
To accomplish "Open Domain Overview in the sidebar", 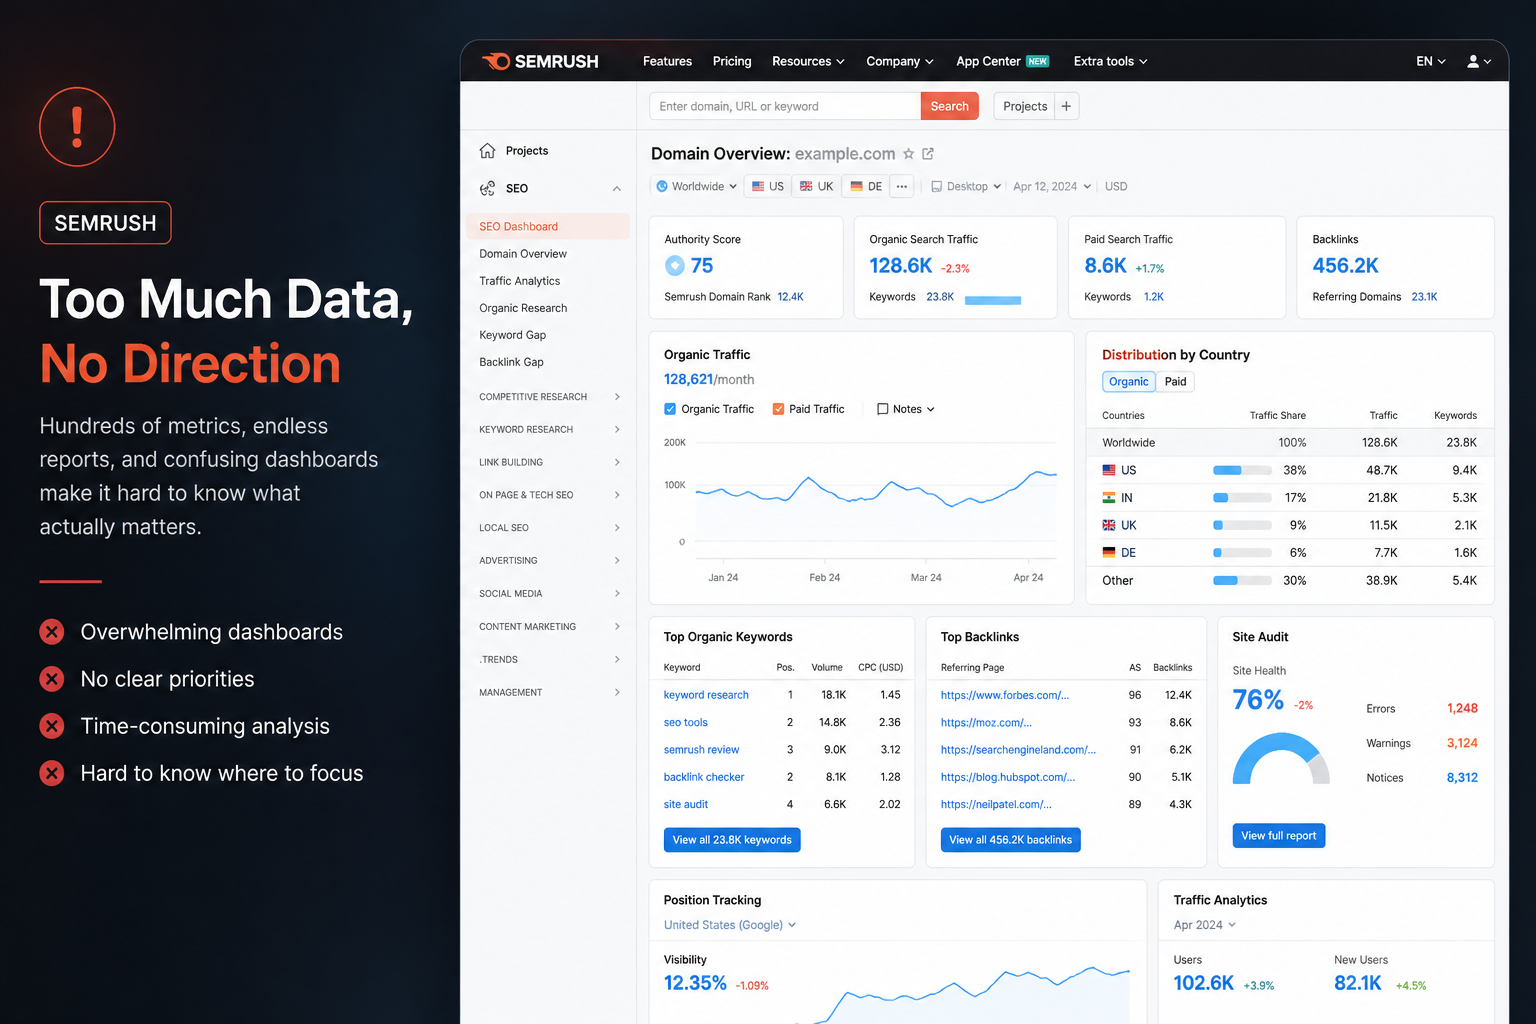I will coord(523,254).
